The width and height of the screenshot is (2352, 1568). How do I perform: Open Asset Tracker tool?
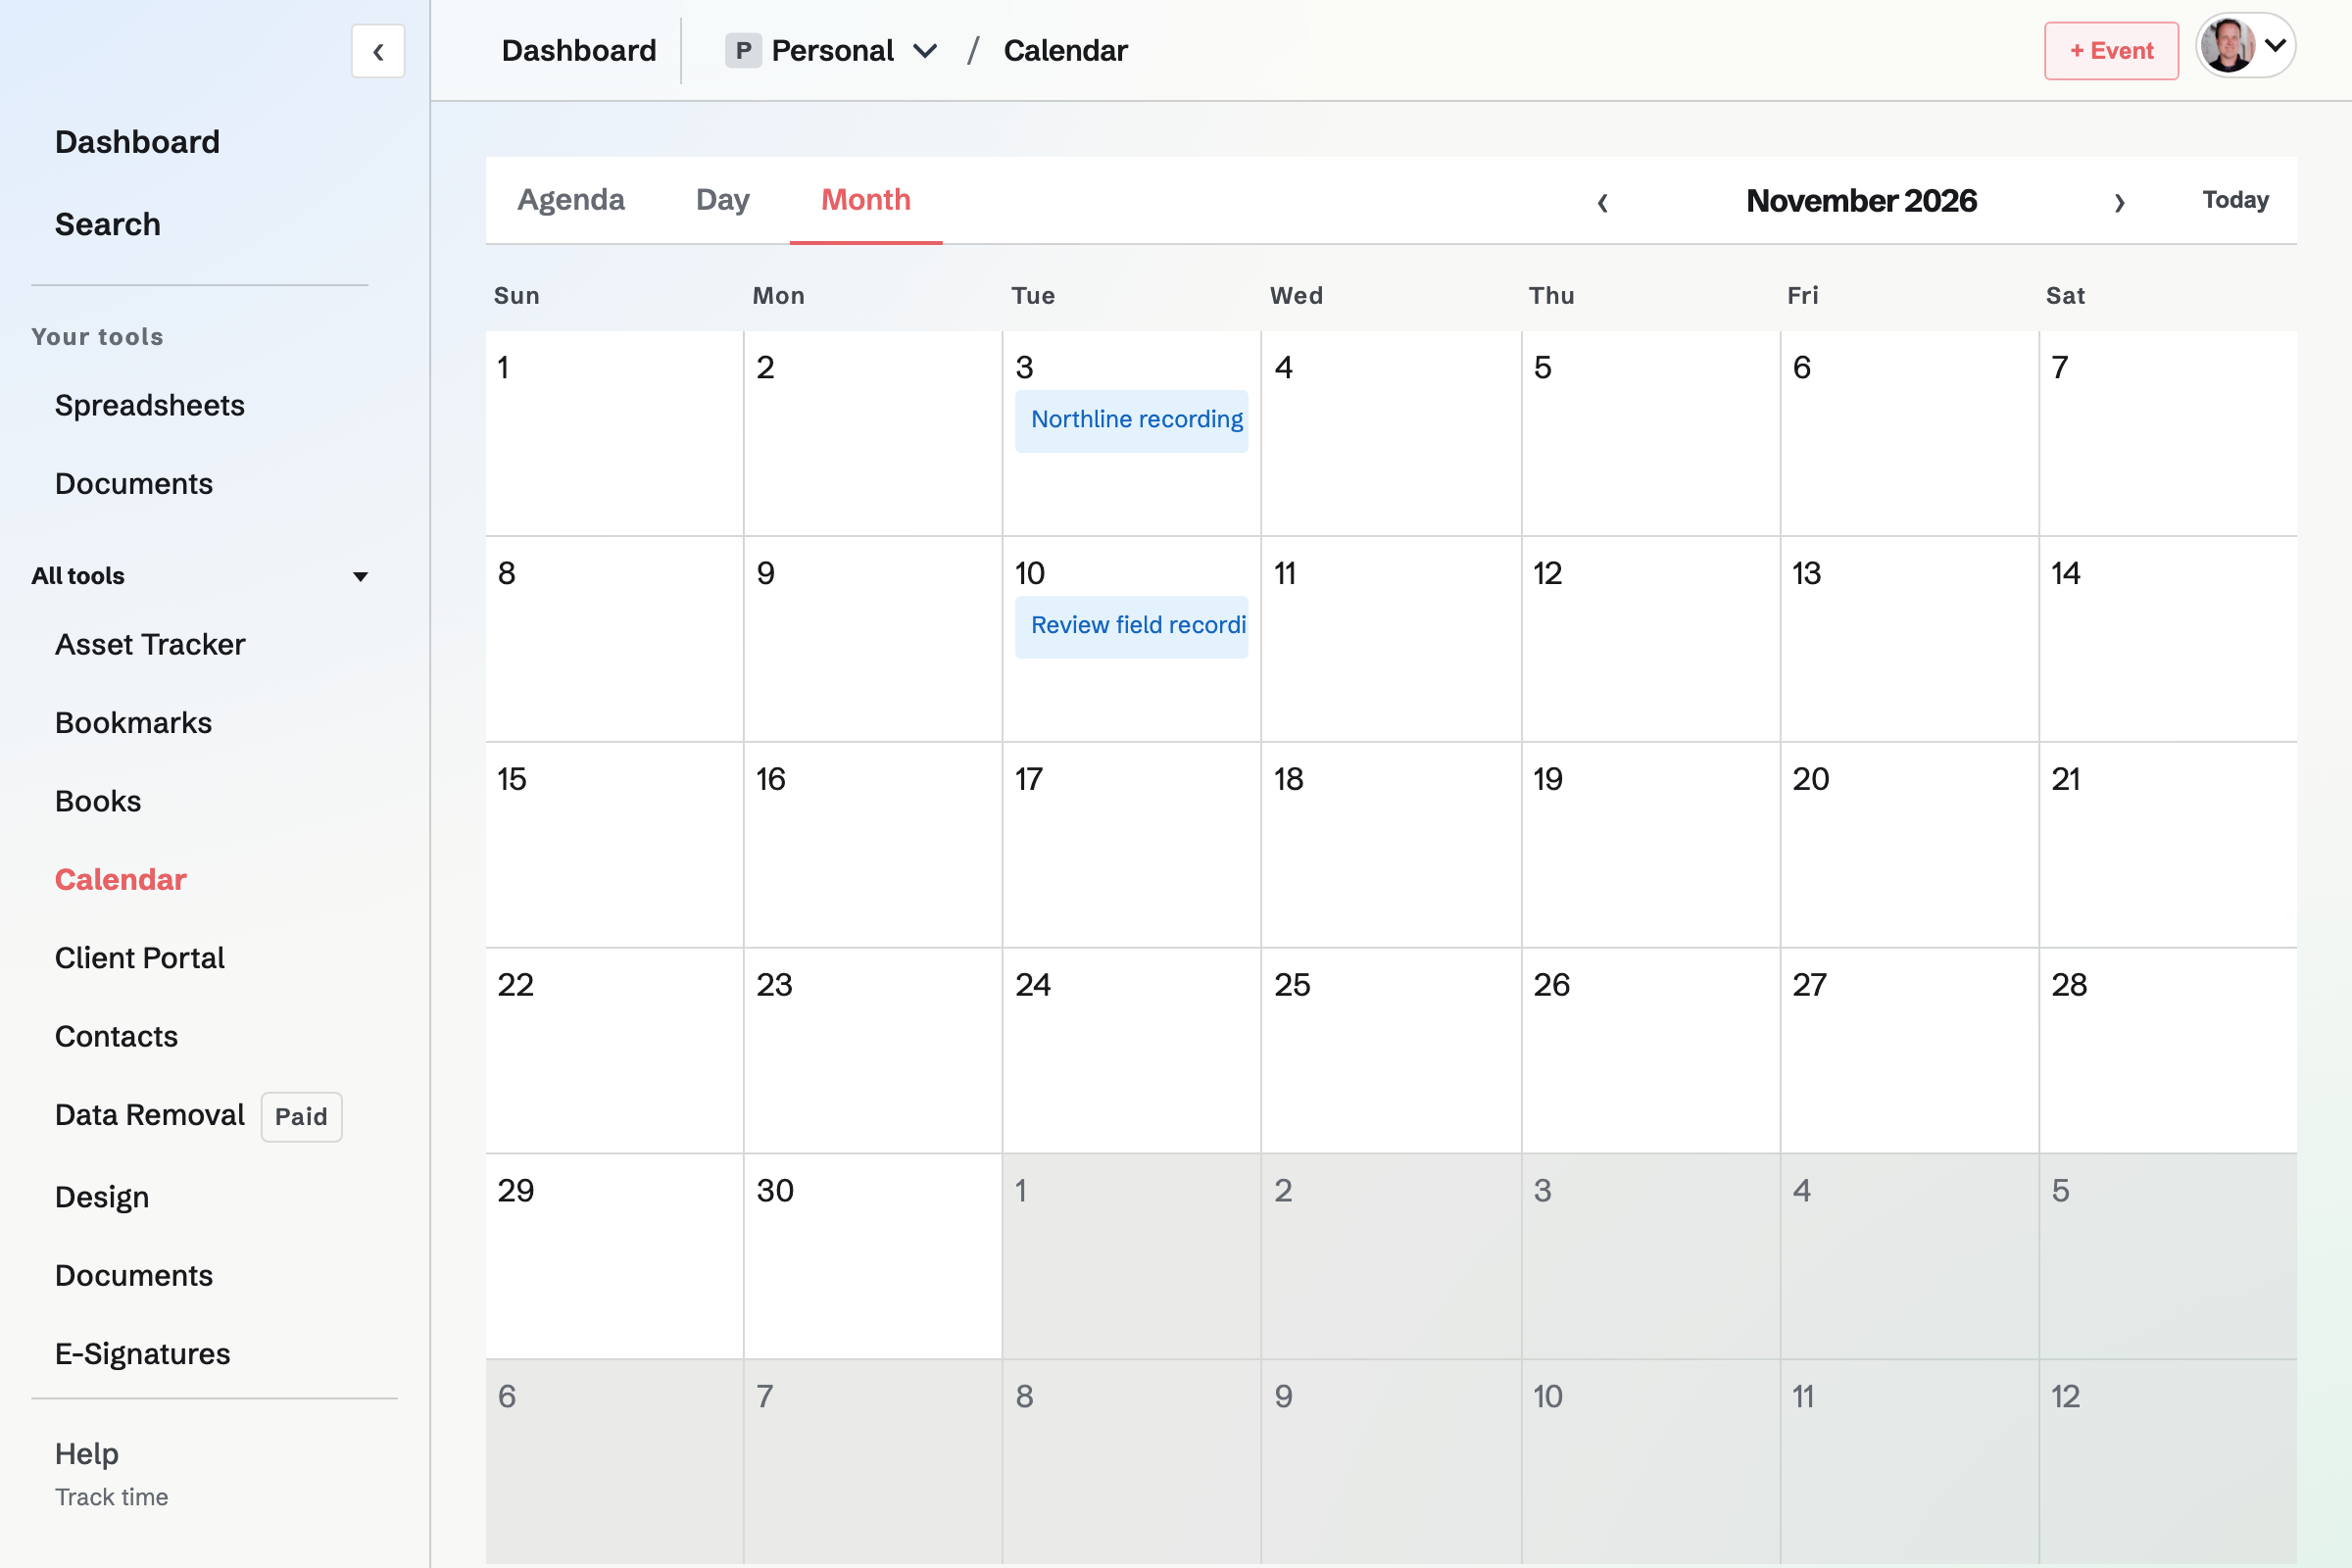[x=150, y=645]
